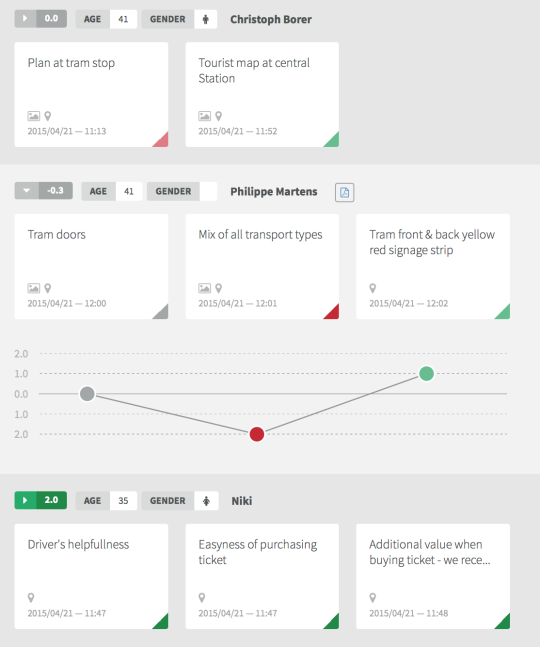Open the Easyness of purchasing ticket card
Image resolution: width=540 pixels, height=647 pixels.
click(262, 576)
